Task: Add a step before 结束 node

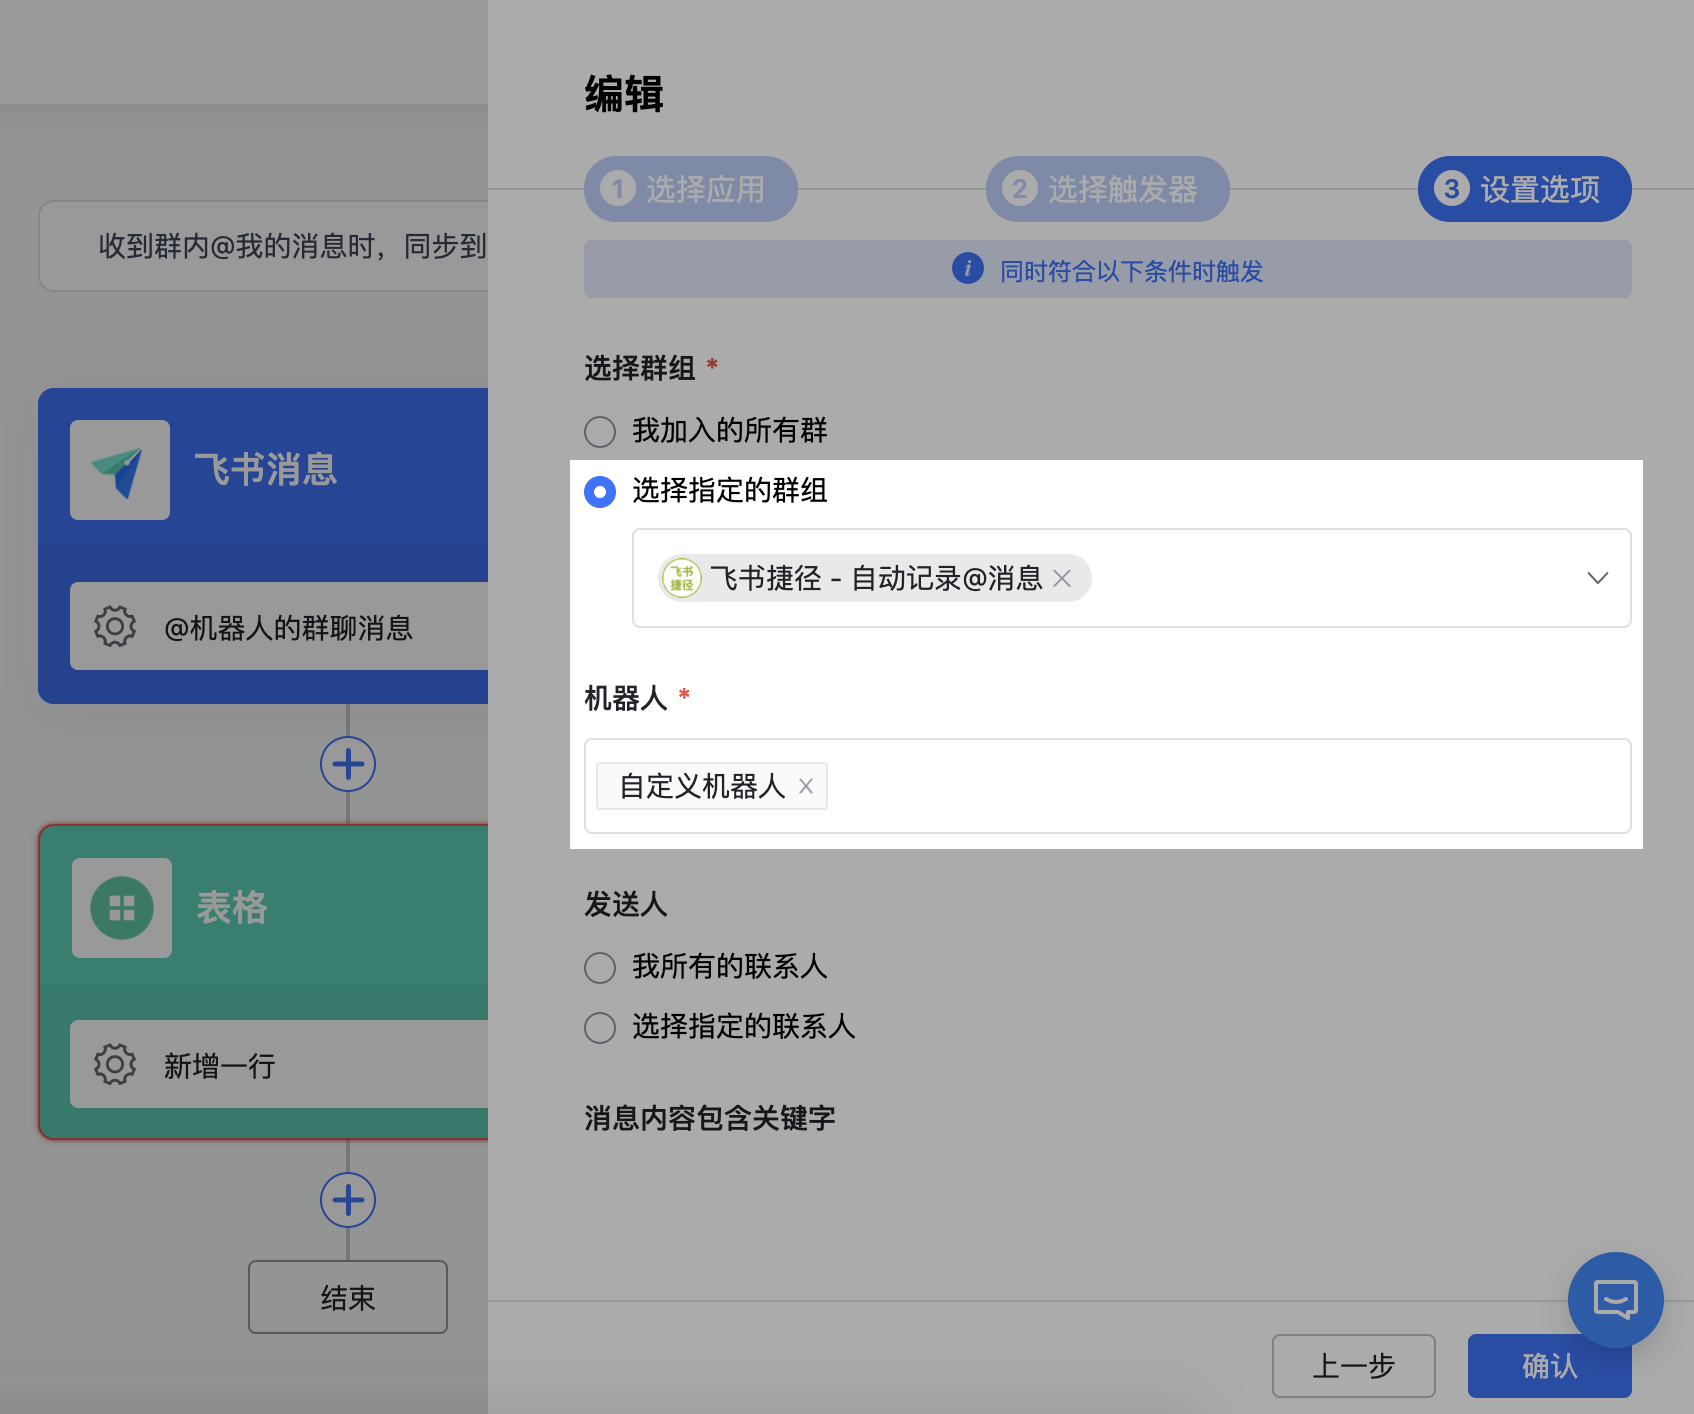Action: click(x=348, y=1200)
